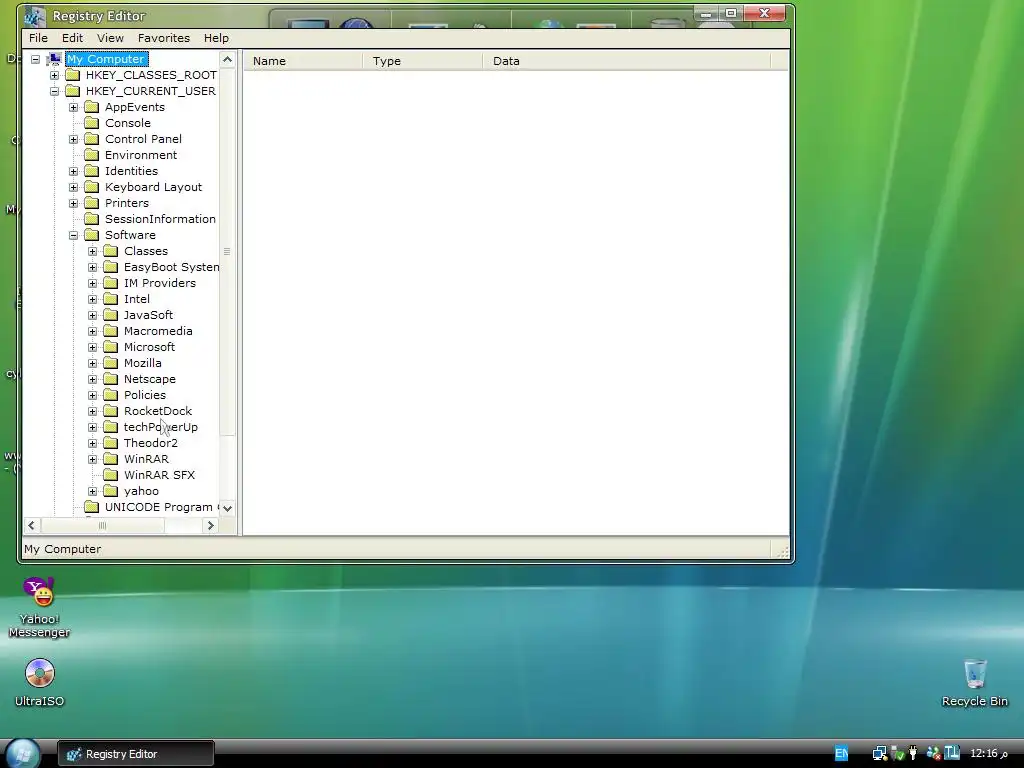The width and height of the screenshot is (1024, 768).
Task: Click the Environment folder icon
Action: (92, 155)
